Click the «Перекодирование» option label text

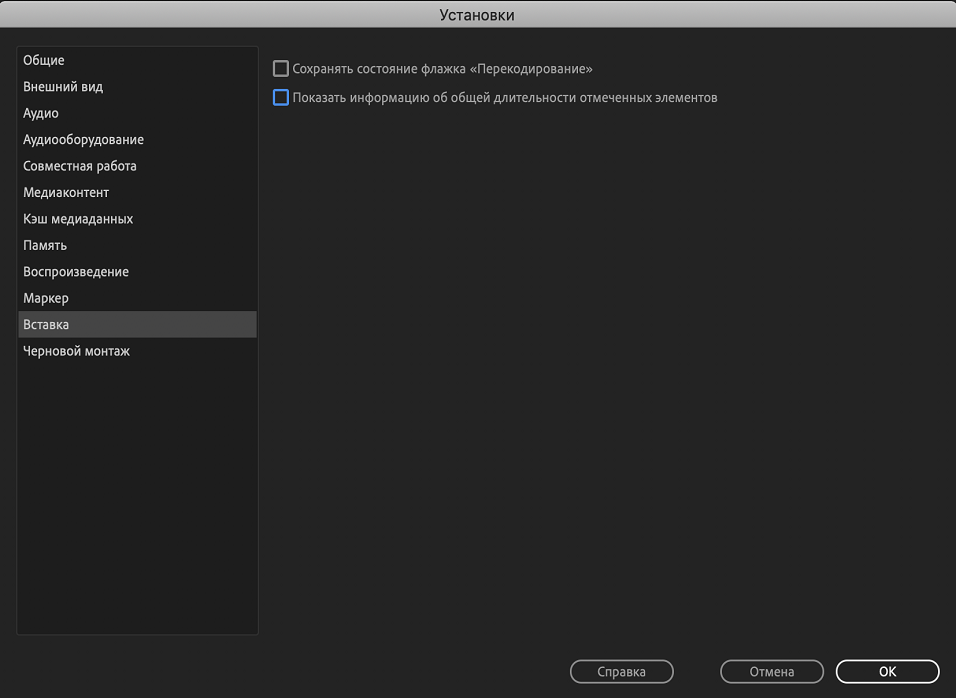531,69
